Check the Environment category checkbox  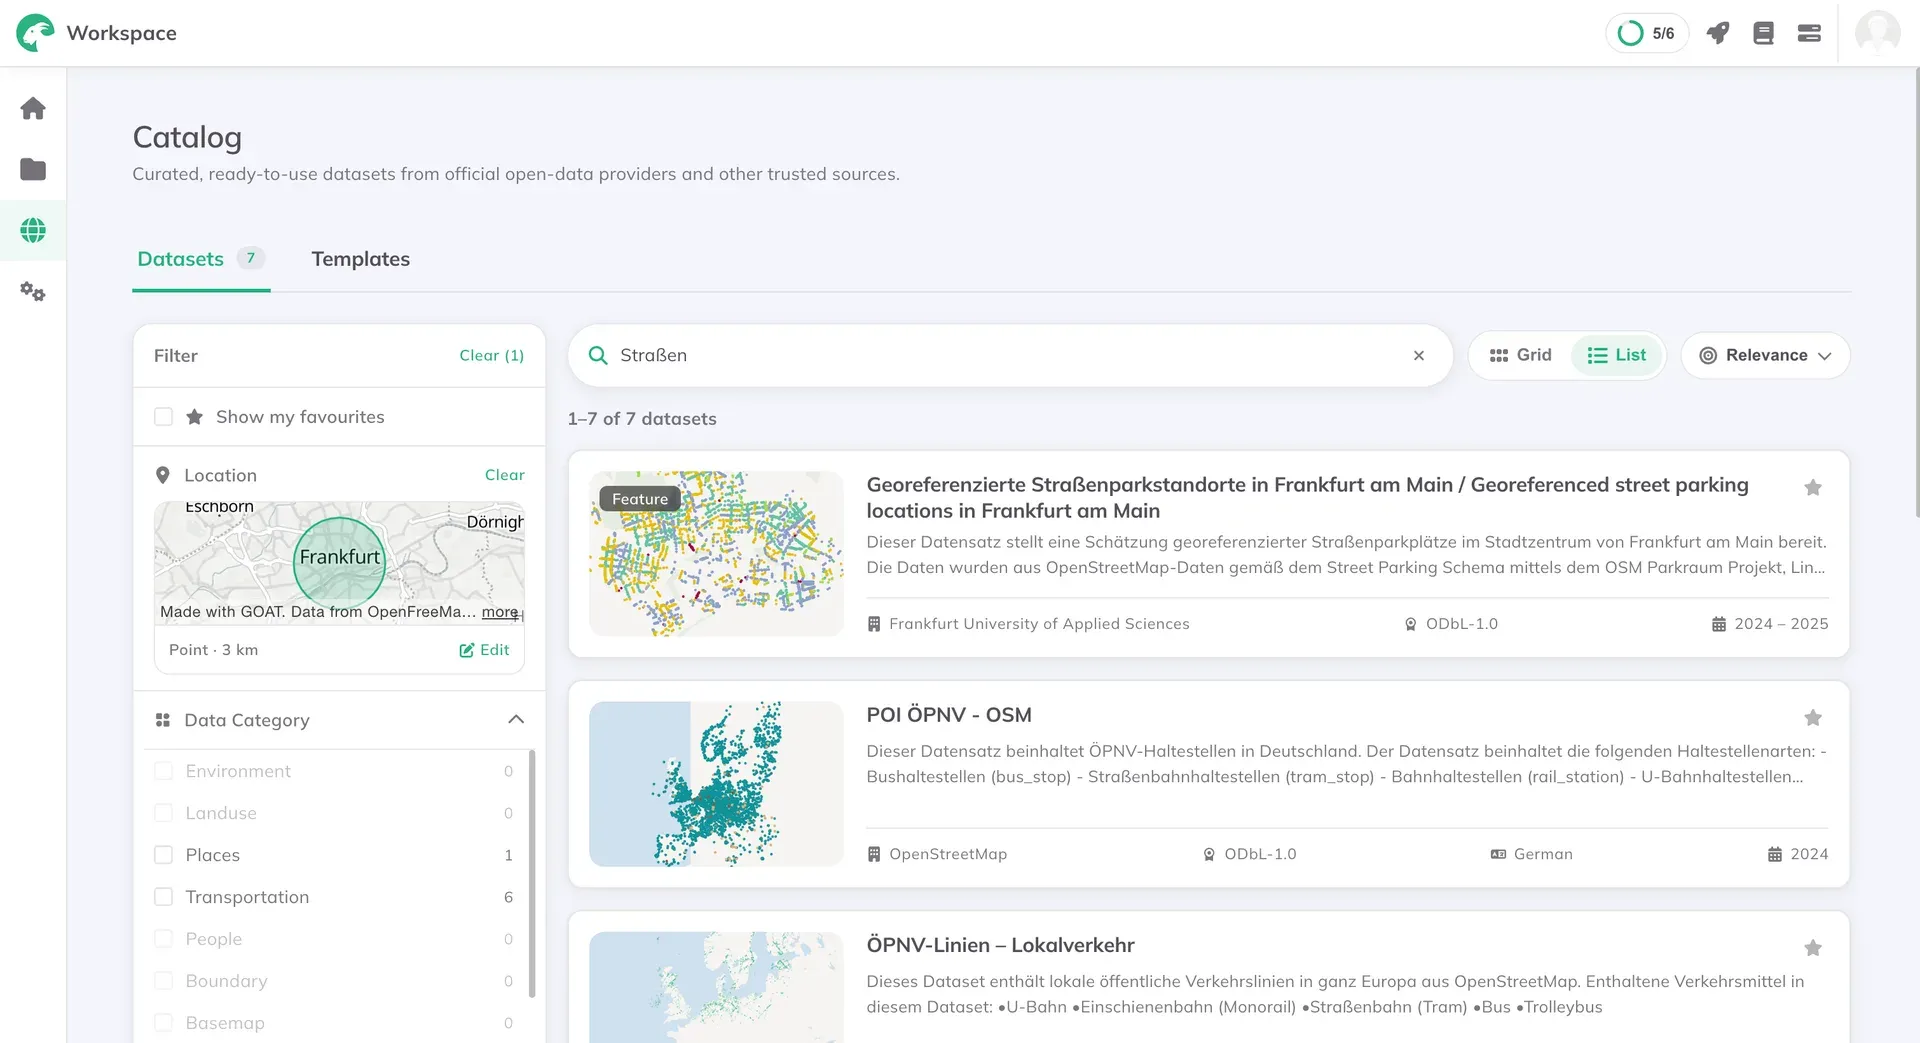(164, 771)
